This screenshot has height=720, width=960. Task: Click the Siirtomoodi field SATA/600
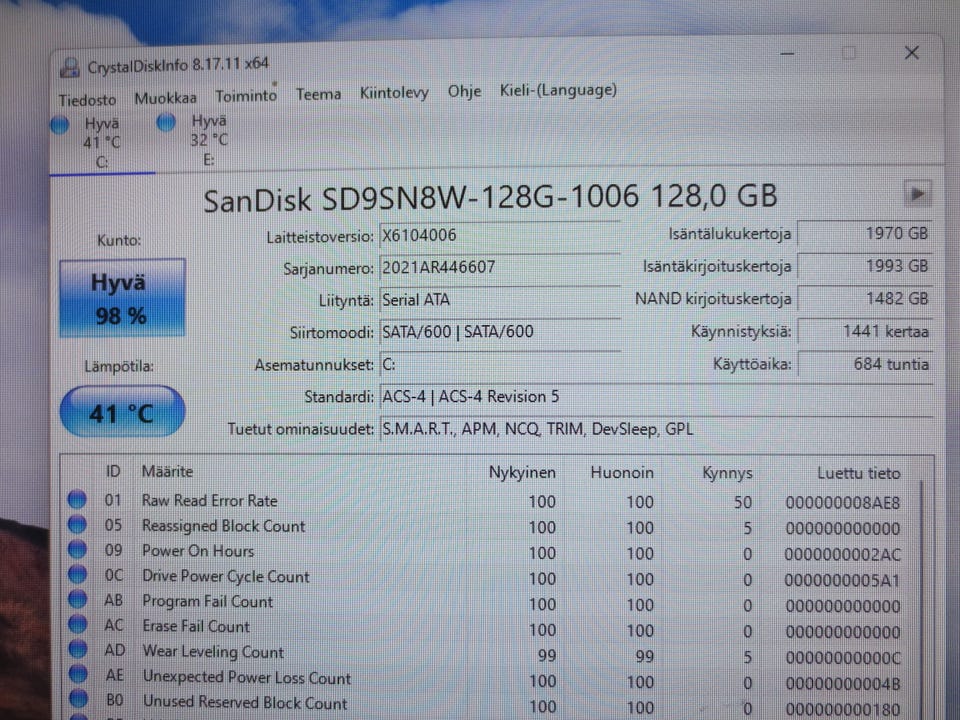point(500,332)
